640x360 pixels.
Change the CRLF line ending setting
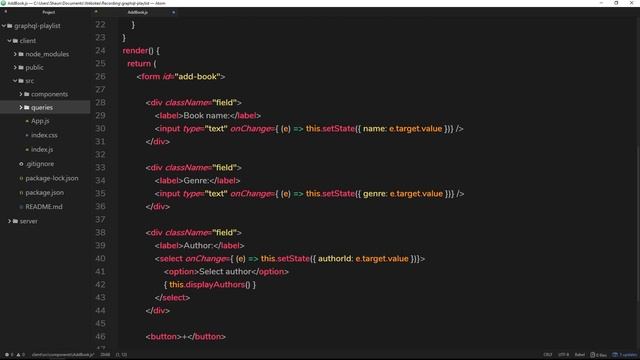pos(548,355)
